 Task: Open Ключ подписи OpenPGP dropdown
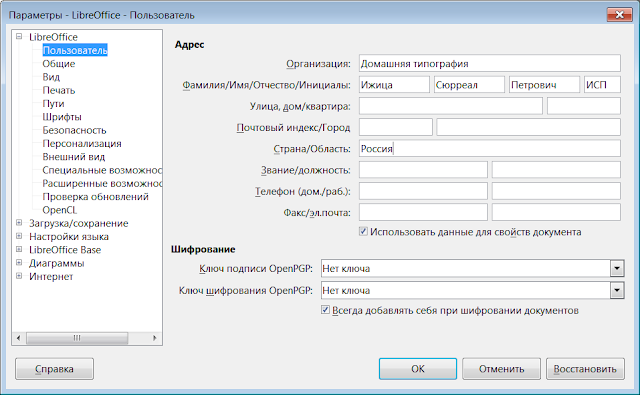tap(617, 269)
